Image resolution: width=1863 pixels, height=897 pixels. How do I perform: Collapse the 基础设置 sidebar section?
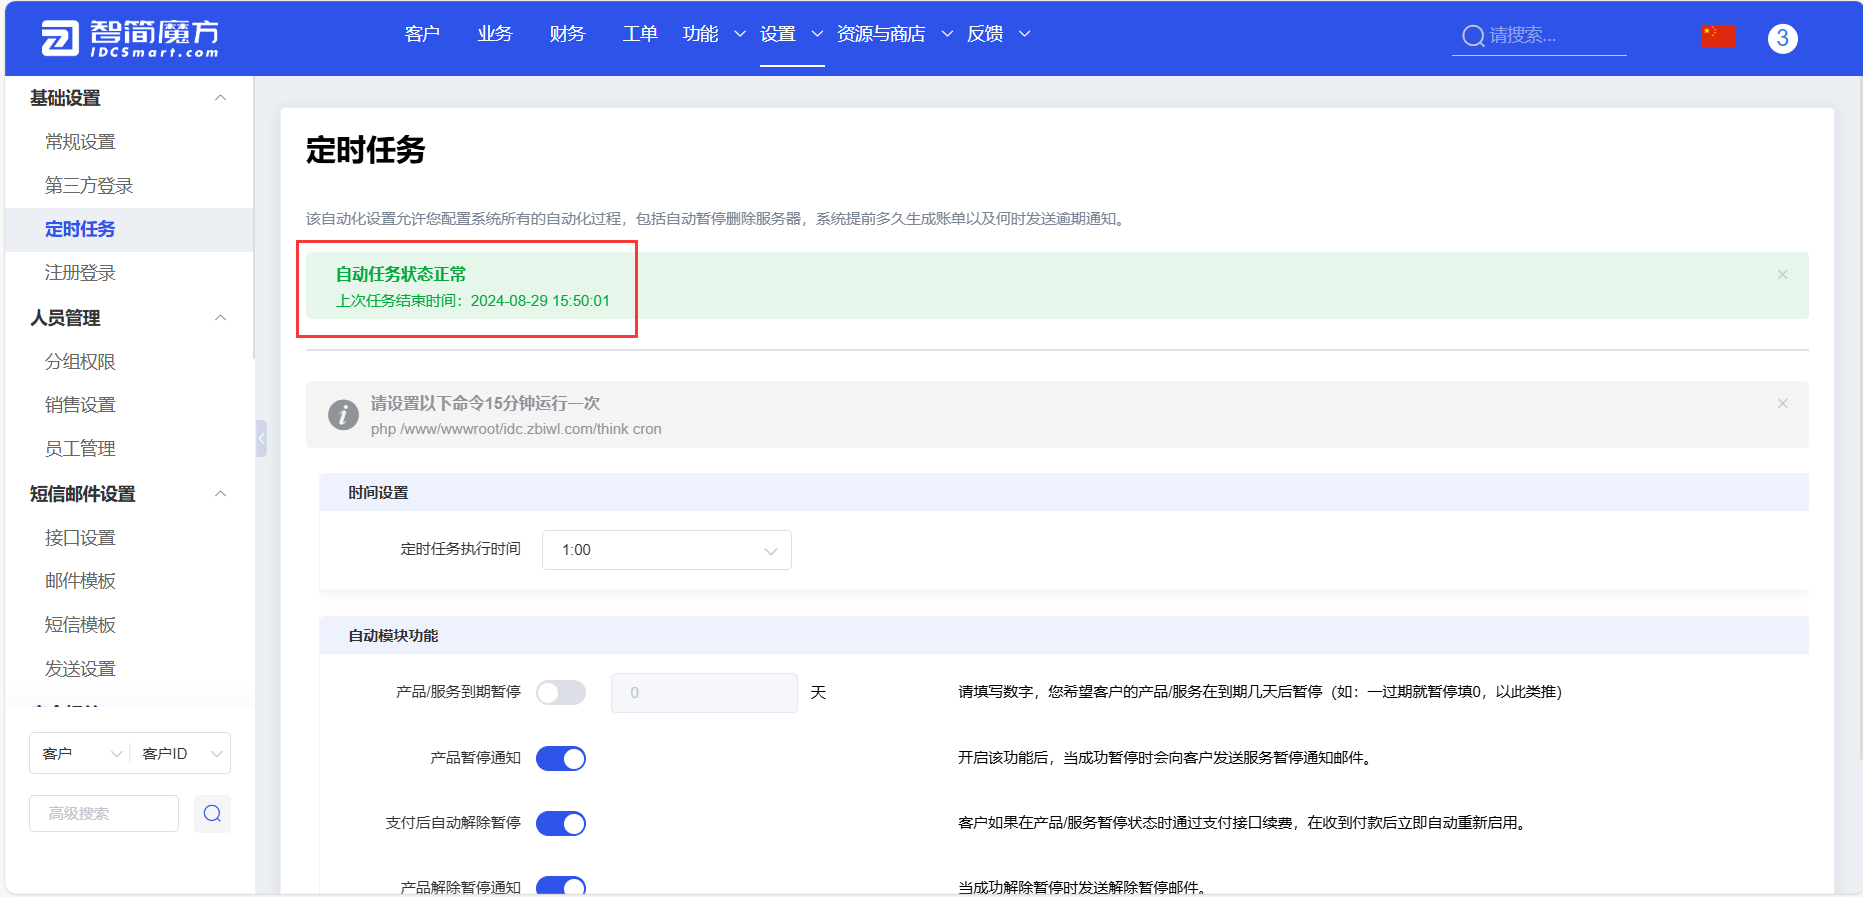[x=221, y=98]
